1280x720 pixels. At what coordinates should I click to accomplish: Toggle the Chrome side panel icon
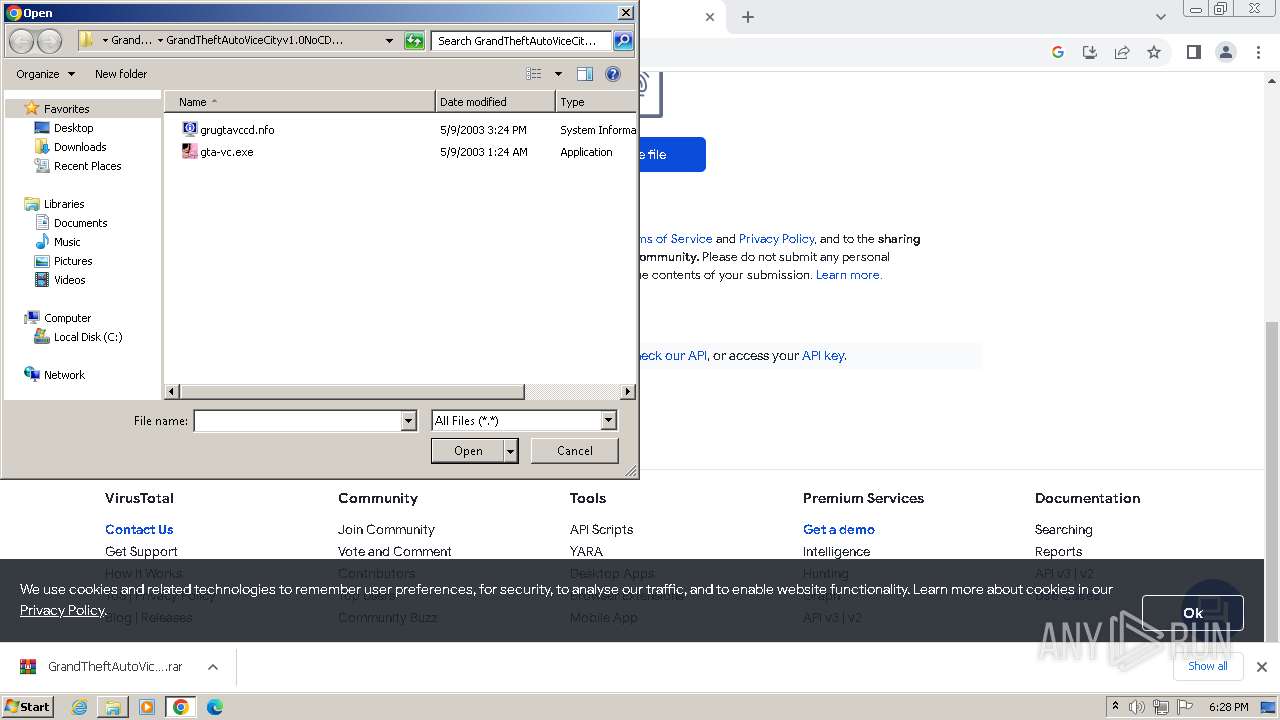1193,52
